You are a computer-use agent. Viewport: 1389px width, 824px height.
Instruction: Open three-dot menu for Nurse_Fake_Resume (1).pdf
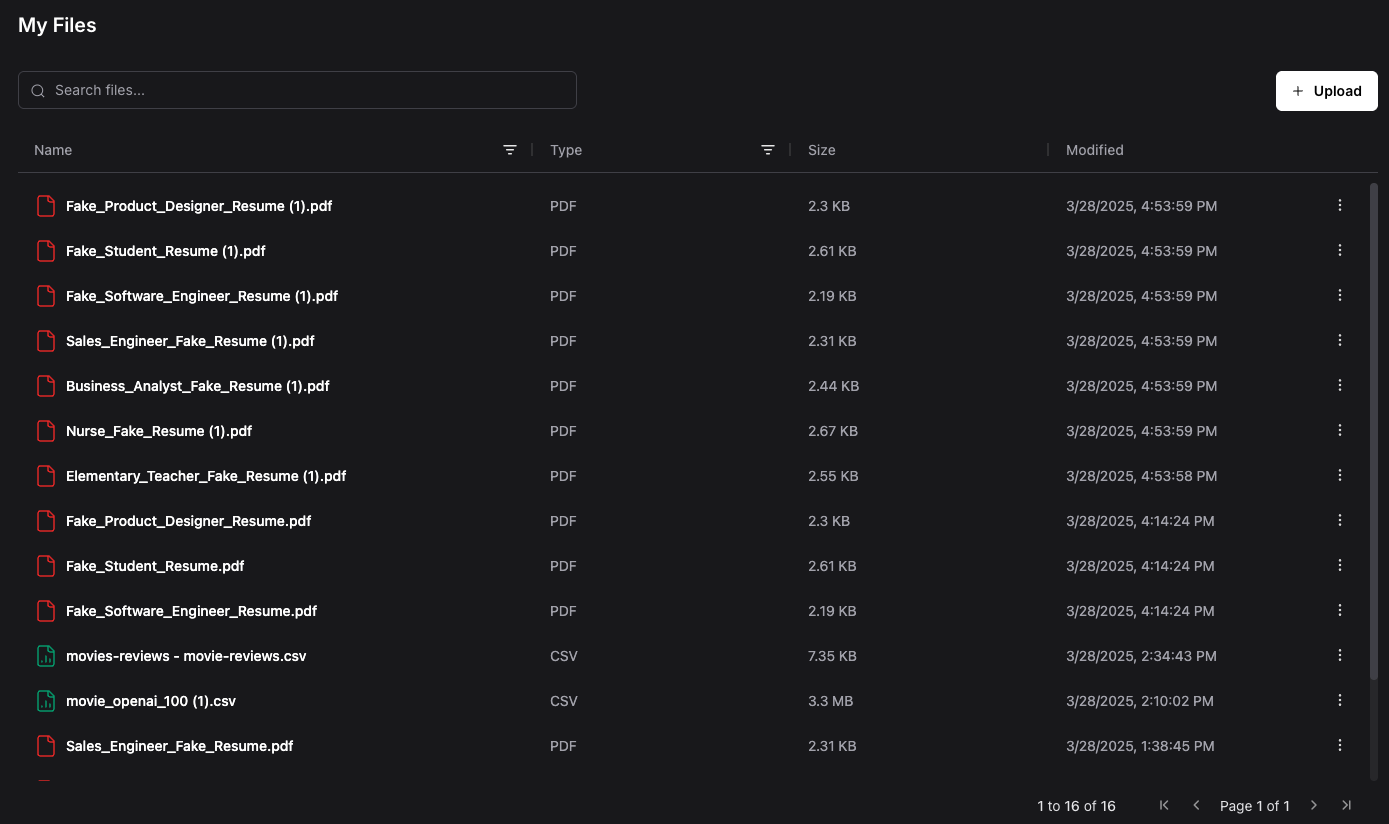coord(1340,430)
